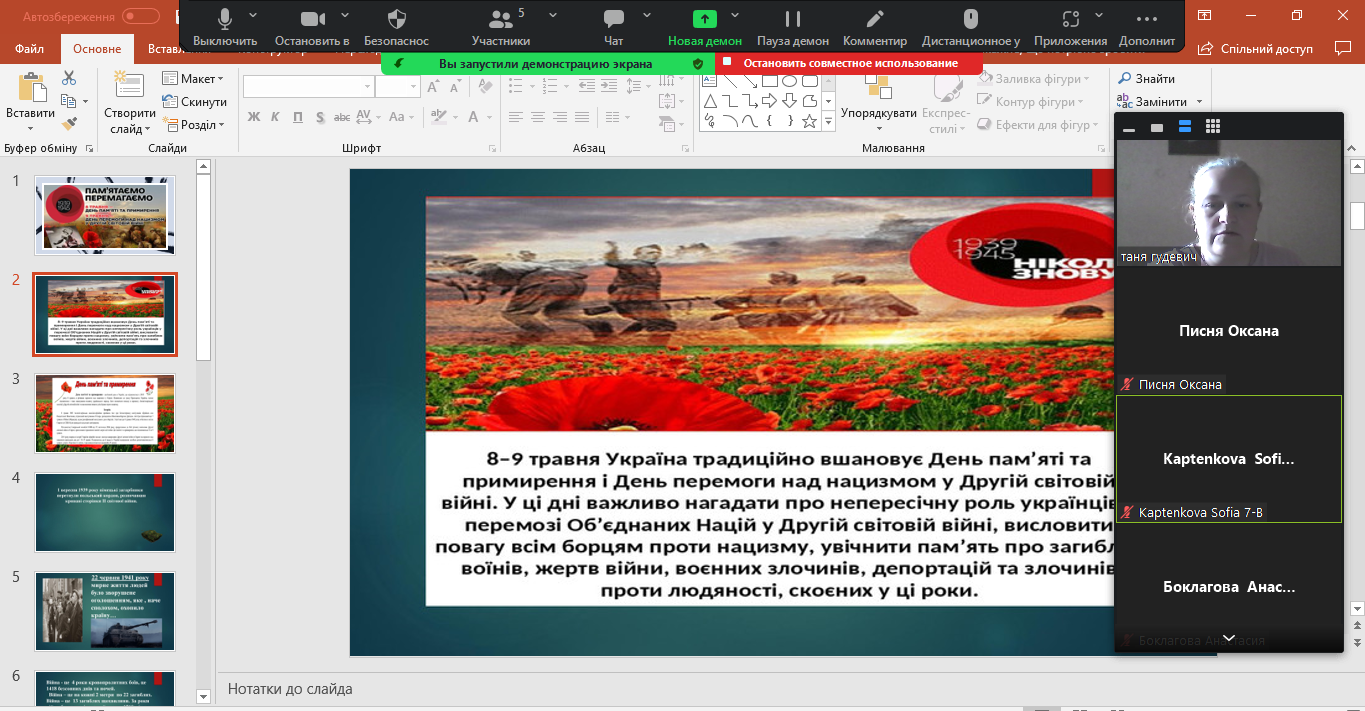Open the Макет layout dropdown

[x=194, y=79]
